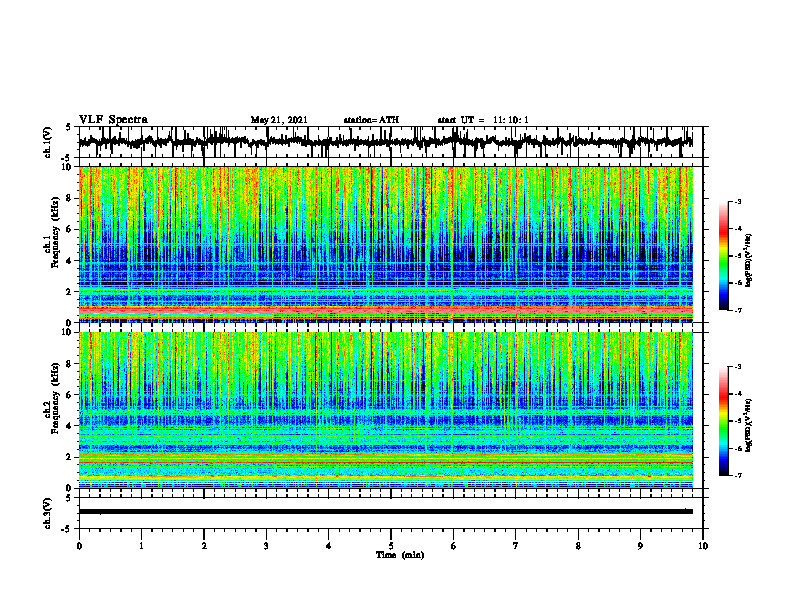This screenshot has width=792, height=612.
Task: Click the ch.1 color scale log(PSD) unit label
Action: (749, 261)
